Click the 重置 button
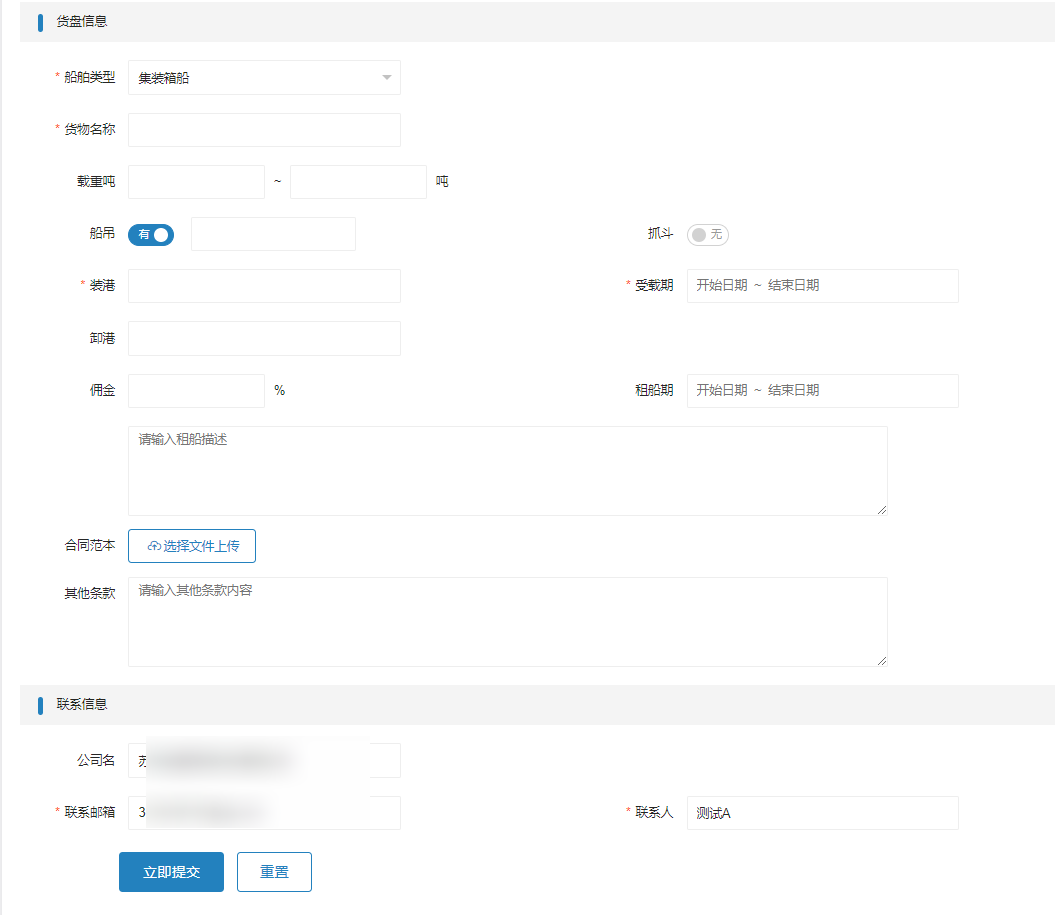 tap(274, 872)
